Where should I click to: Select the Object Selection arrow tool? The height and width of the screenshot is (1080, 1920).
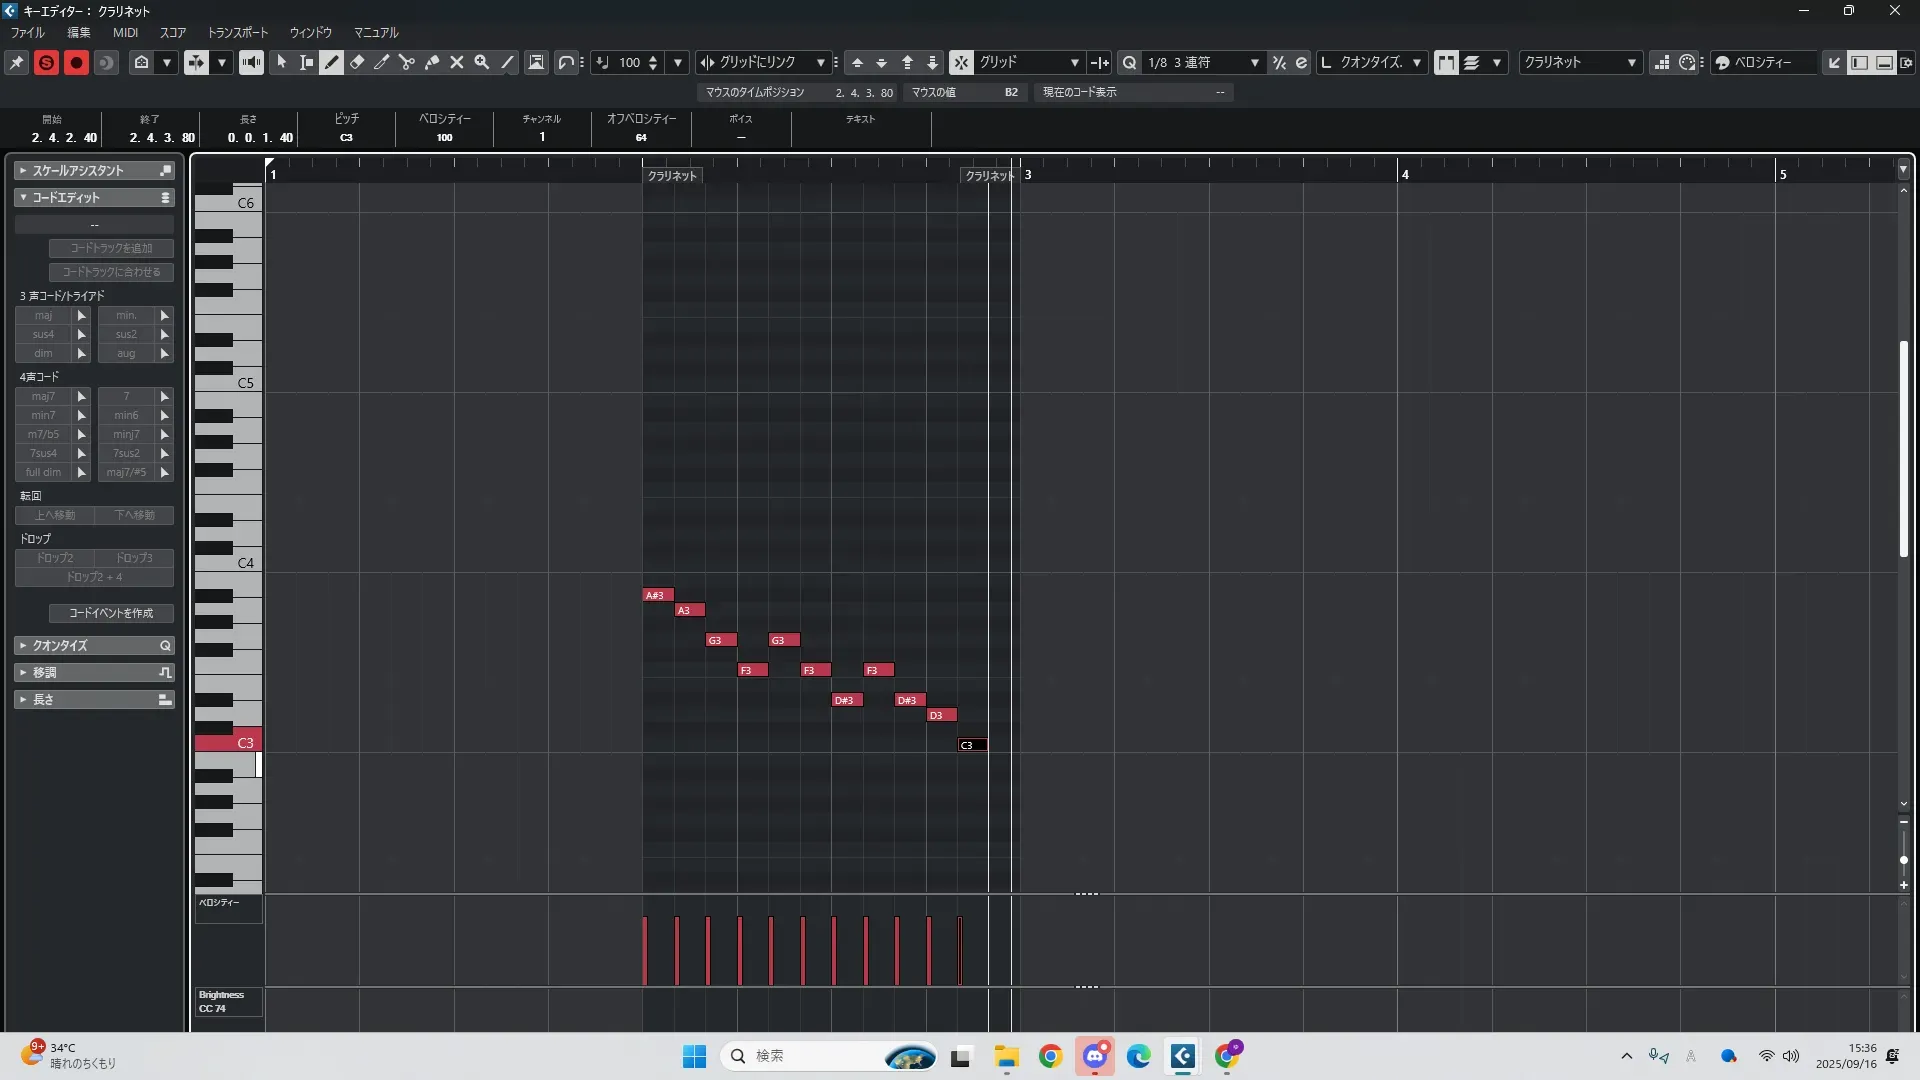[x=282, y=62]
